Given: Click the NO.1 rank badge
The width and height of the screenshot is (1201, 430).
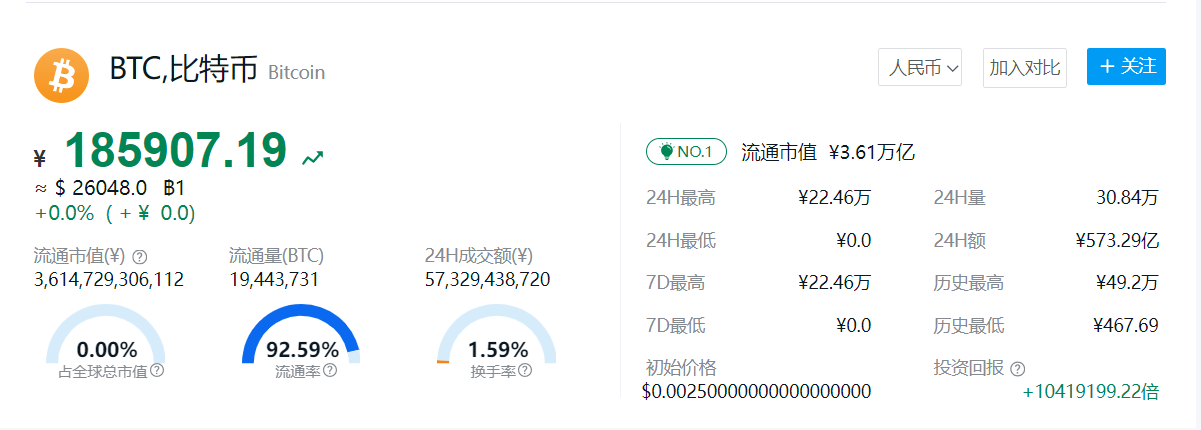Looking at the screenshot, I should pos(686,152).
